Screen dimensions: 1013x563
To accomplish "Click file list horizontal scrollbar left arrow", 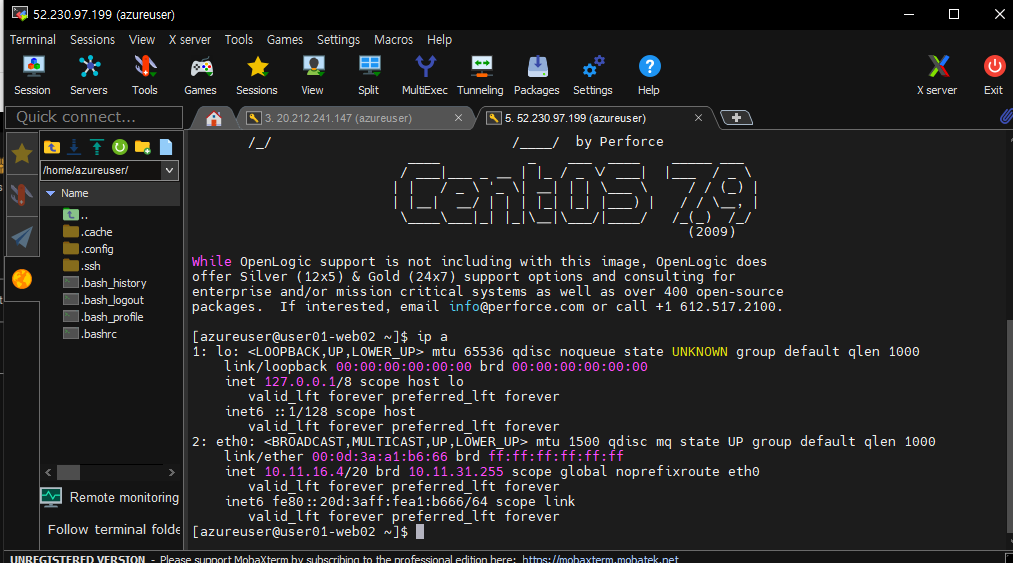I will pyautogui.click(x=48, y=473).
